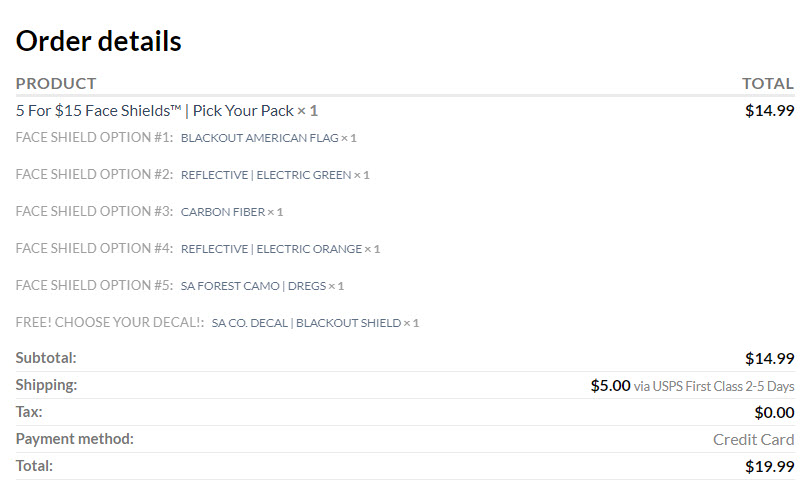The image size is (811, 492).
Task: Click the Face Shield Option #4 label
Action: pyautogui.click(x=94, y=248)
